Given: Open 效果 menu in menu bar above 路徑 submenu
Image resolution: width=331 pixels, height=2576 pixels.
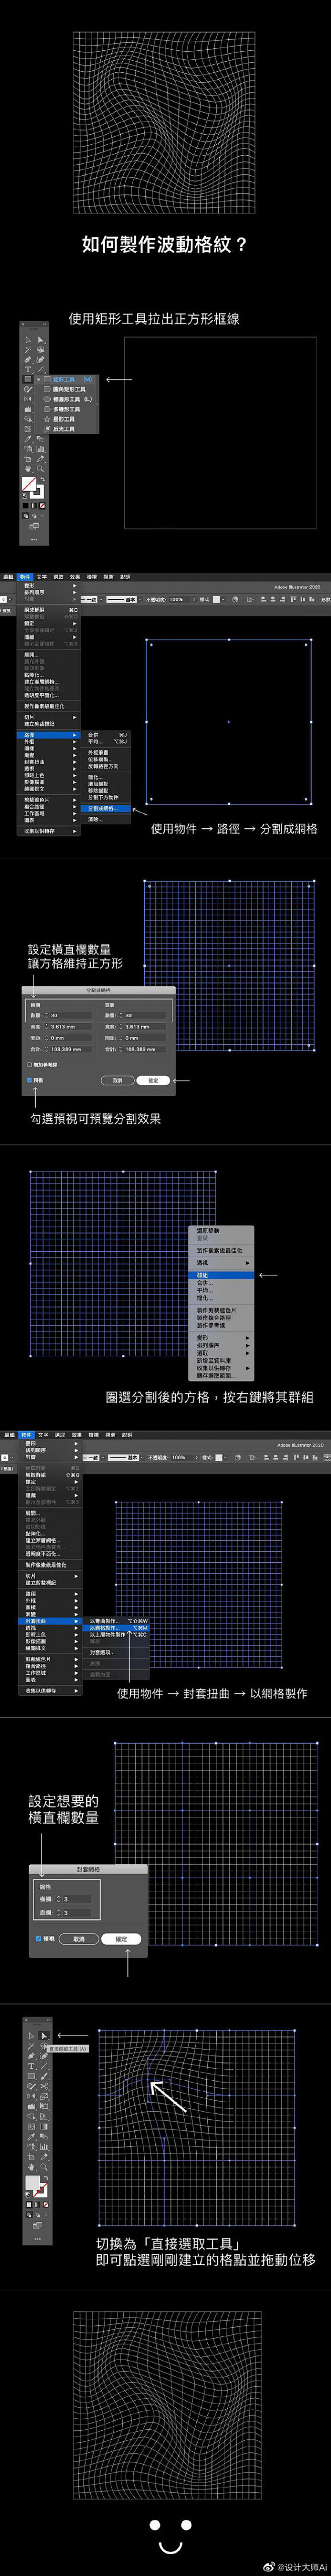Looking at the screenshot, I should (x=74, y=576).
